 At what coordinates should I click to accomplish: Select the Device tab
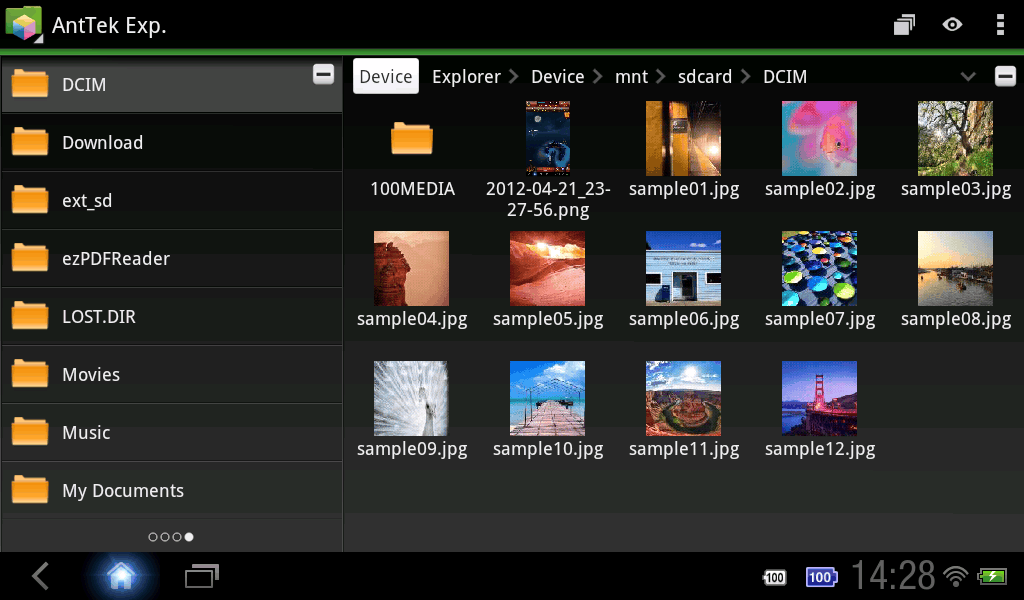[x=386, y=76]
